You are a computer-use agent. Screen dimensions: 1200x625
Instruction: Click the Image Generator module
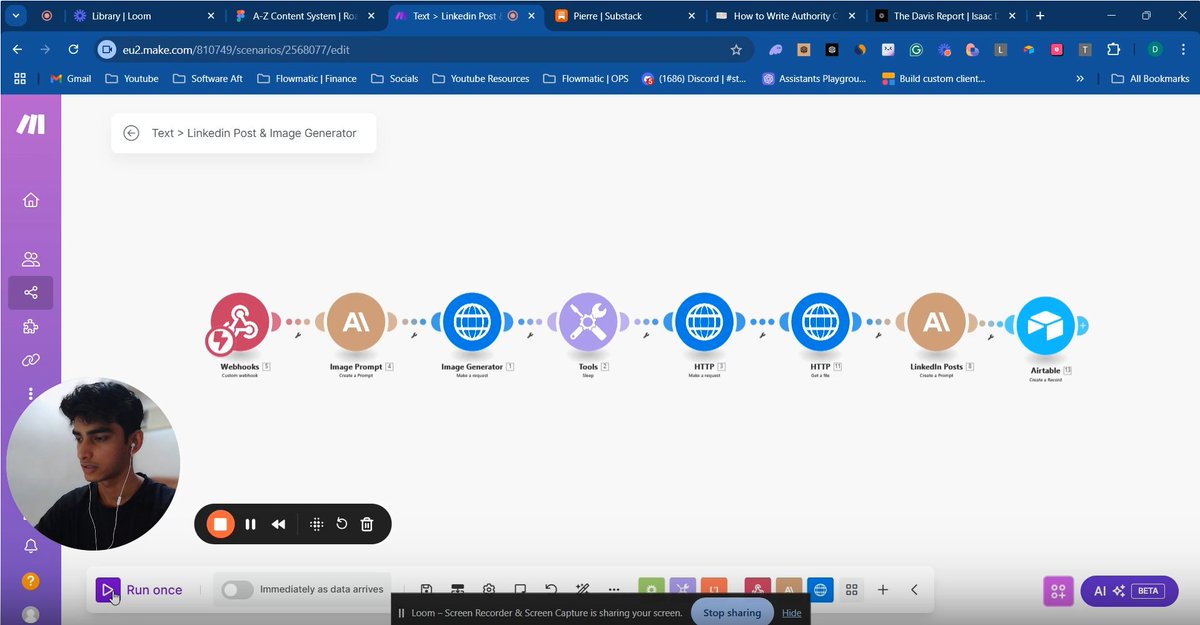(x=472, y=322)
